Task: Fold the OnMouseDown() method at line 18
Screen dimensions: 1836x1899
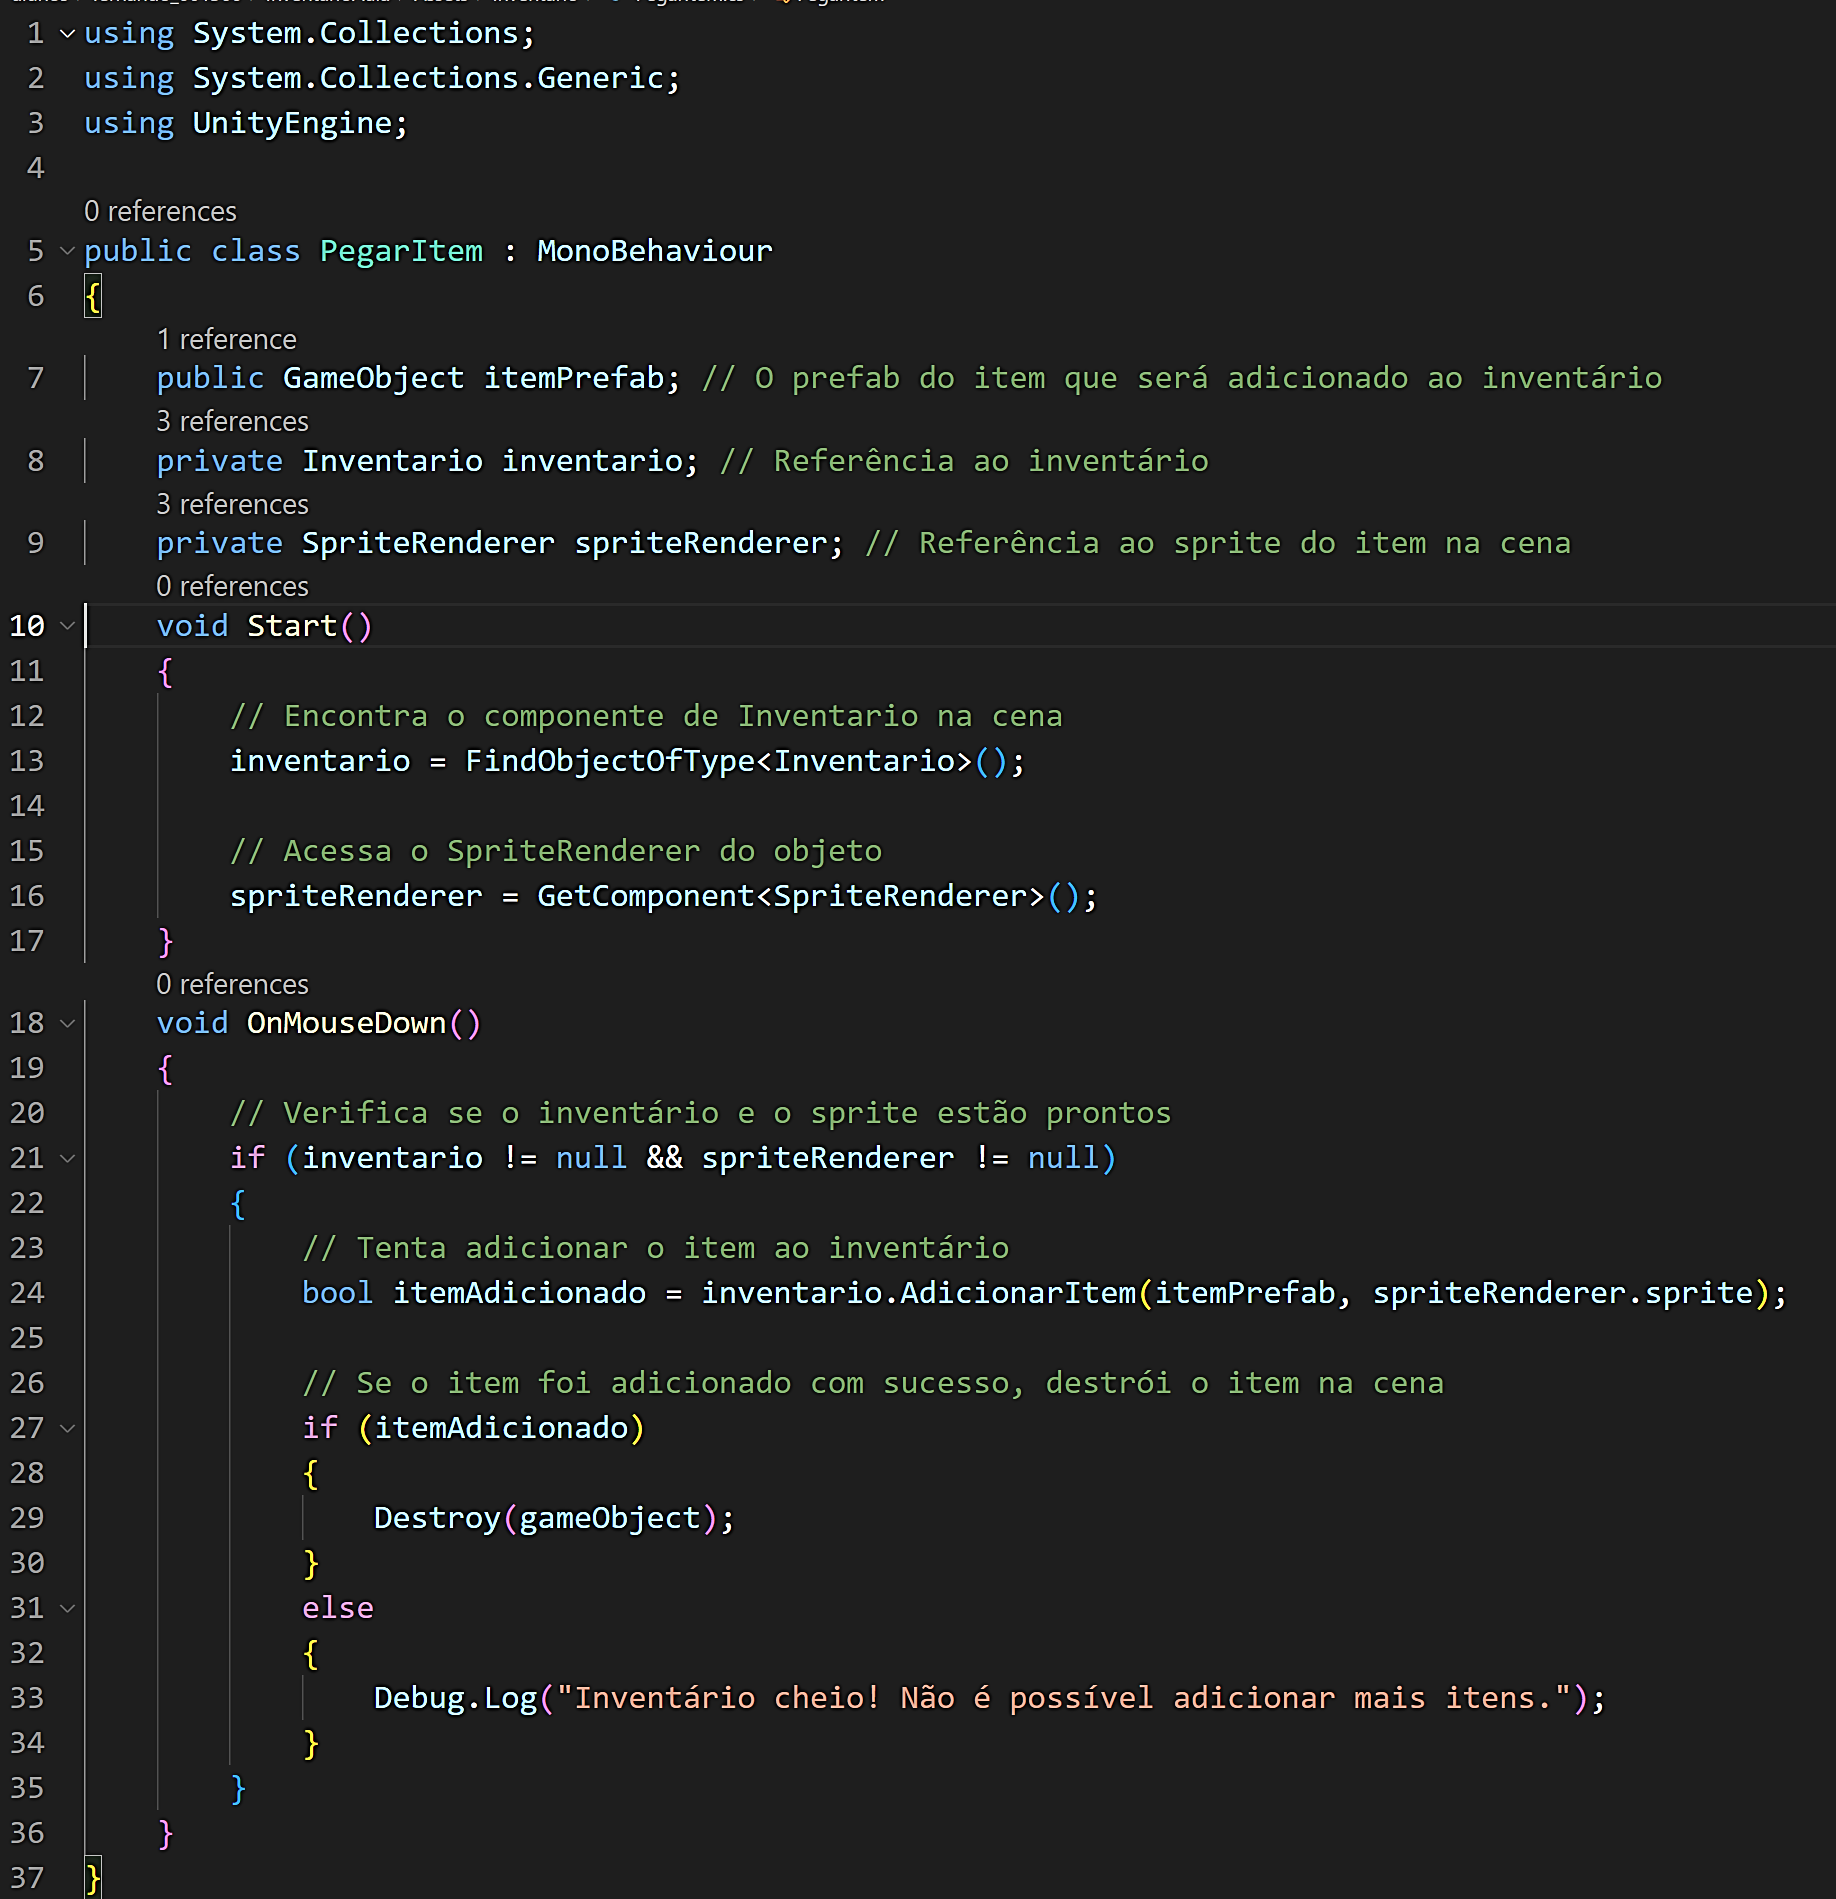Action: point(67,1023)
